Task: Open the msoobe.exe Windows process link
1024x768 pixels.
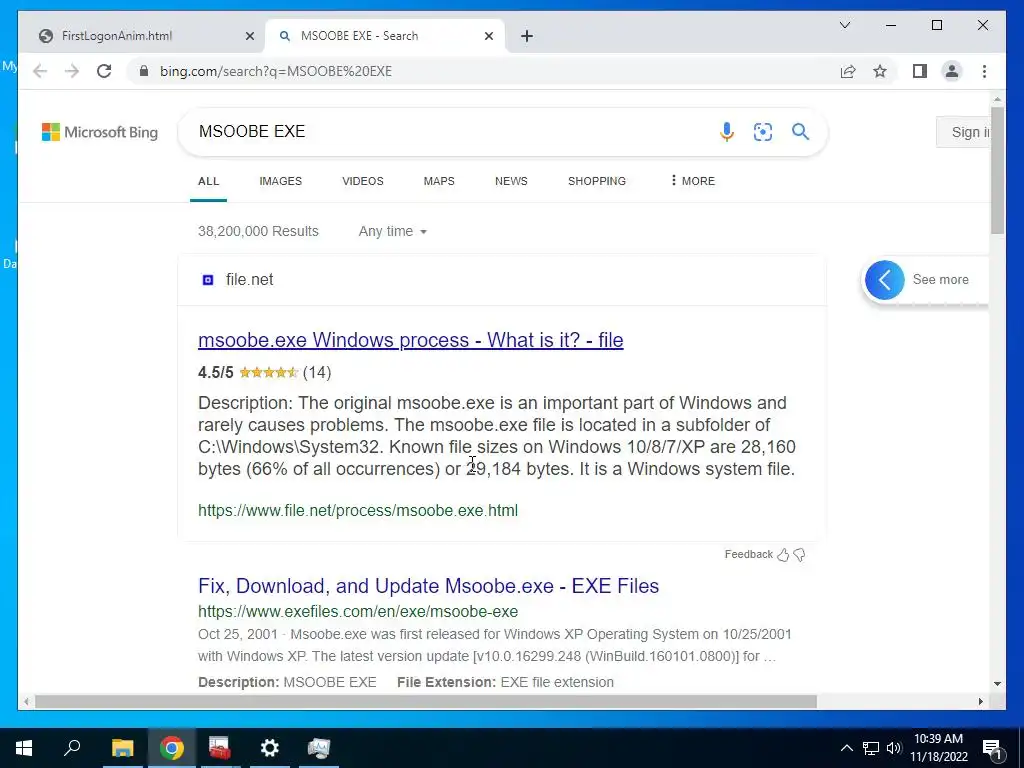Action: pyautogui.click(x=411, y=340)
